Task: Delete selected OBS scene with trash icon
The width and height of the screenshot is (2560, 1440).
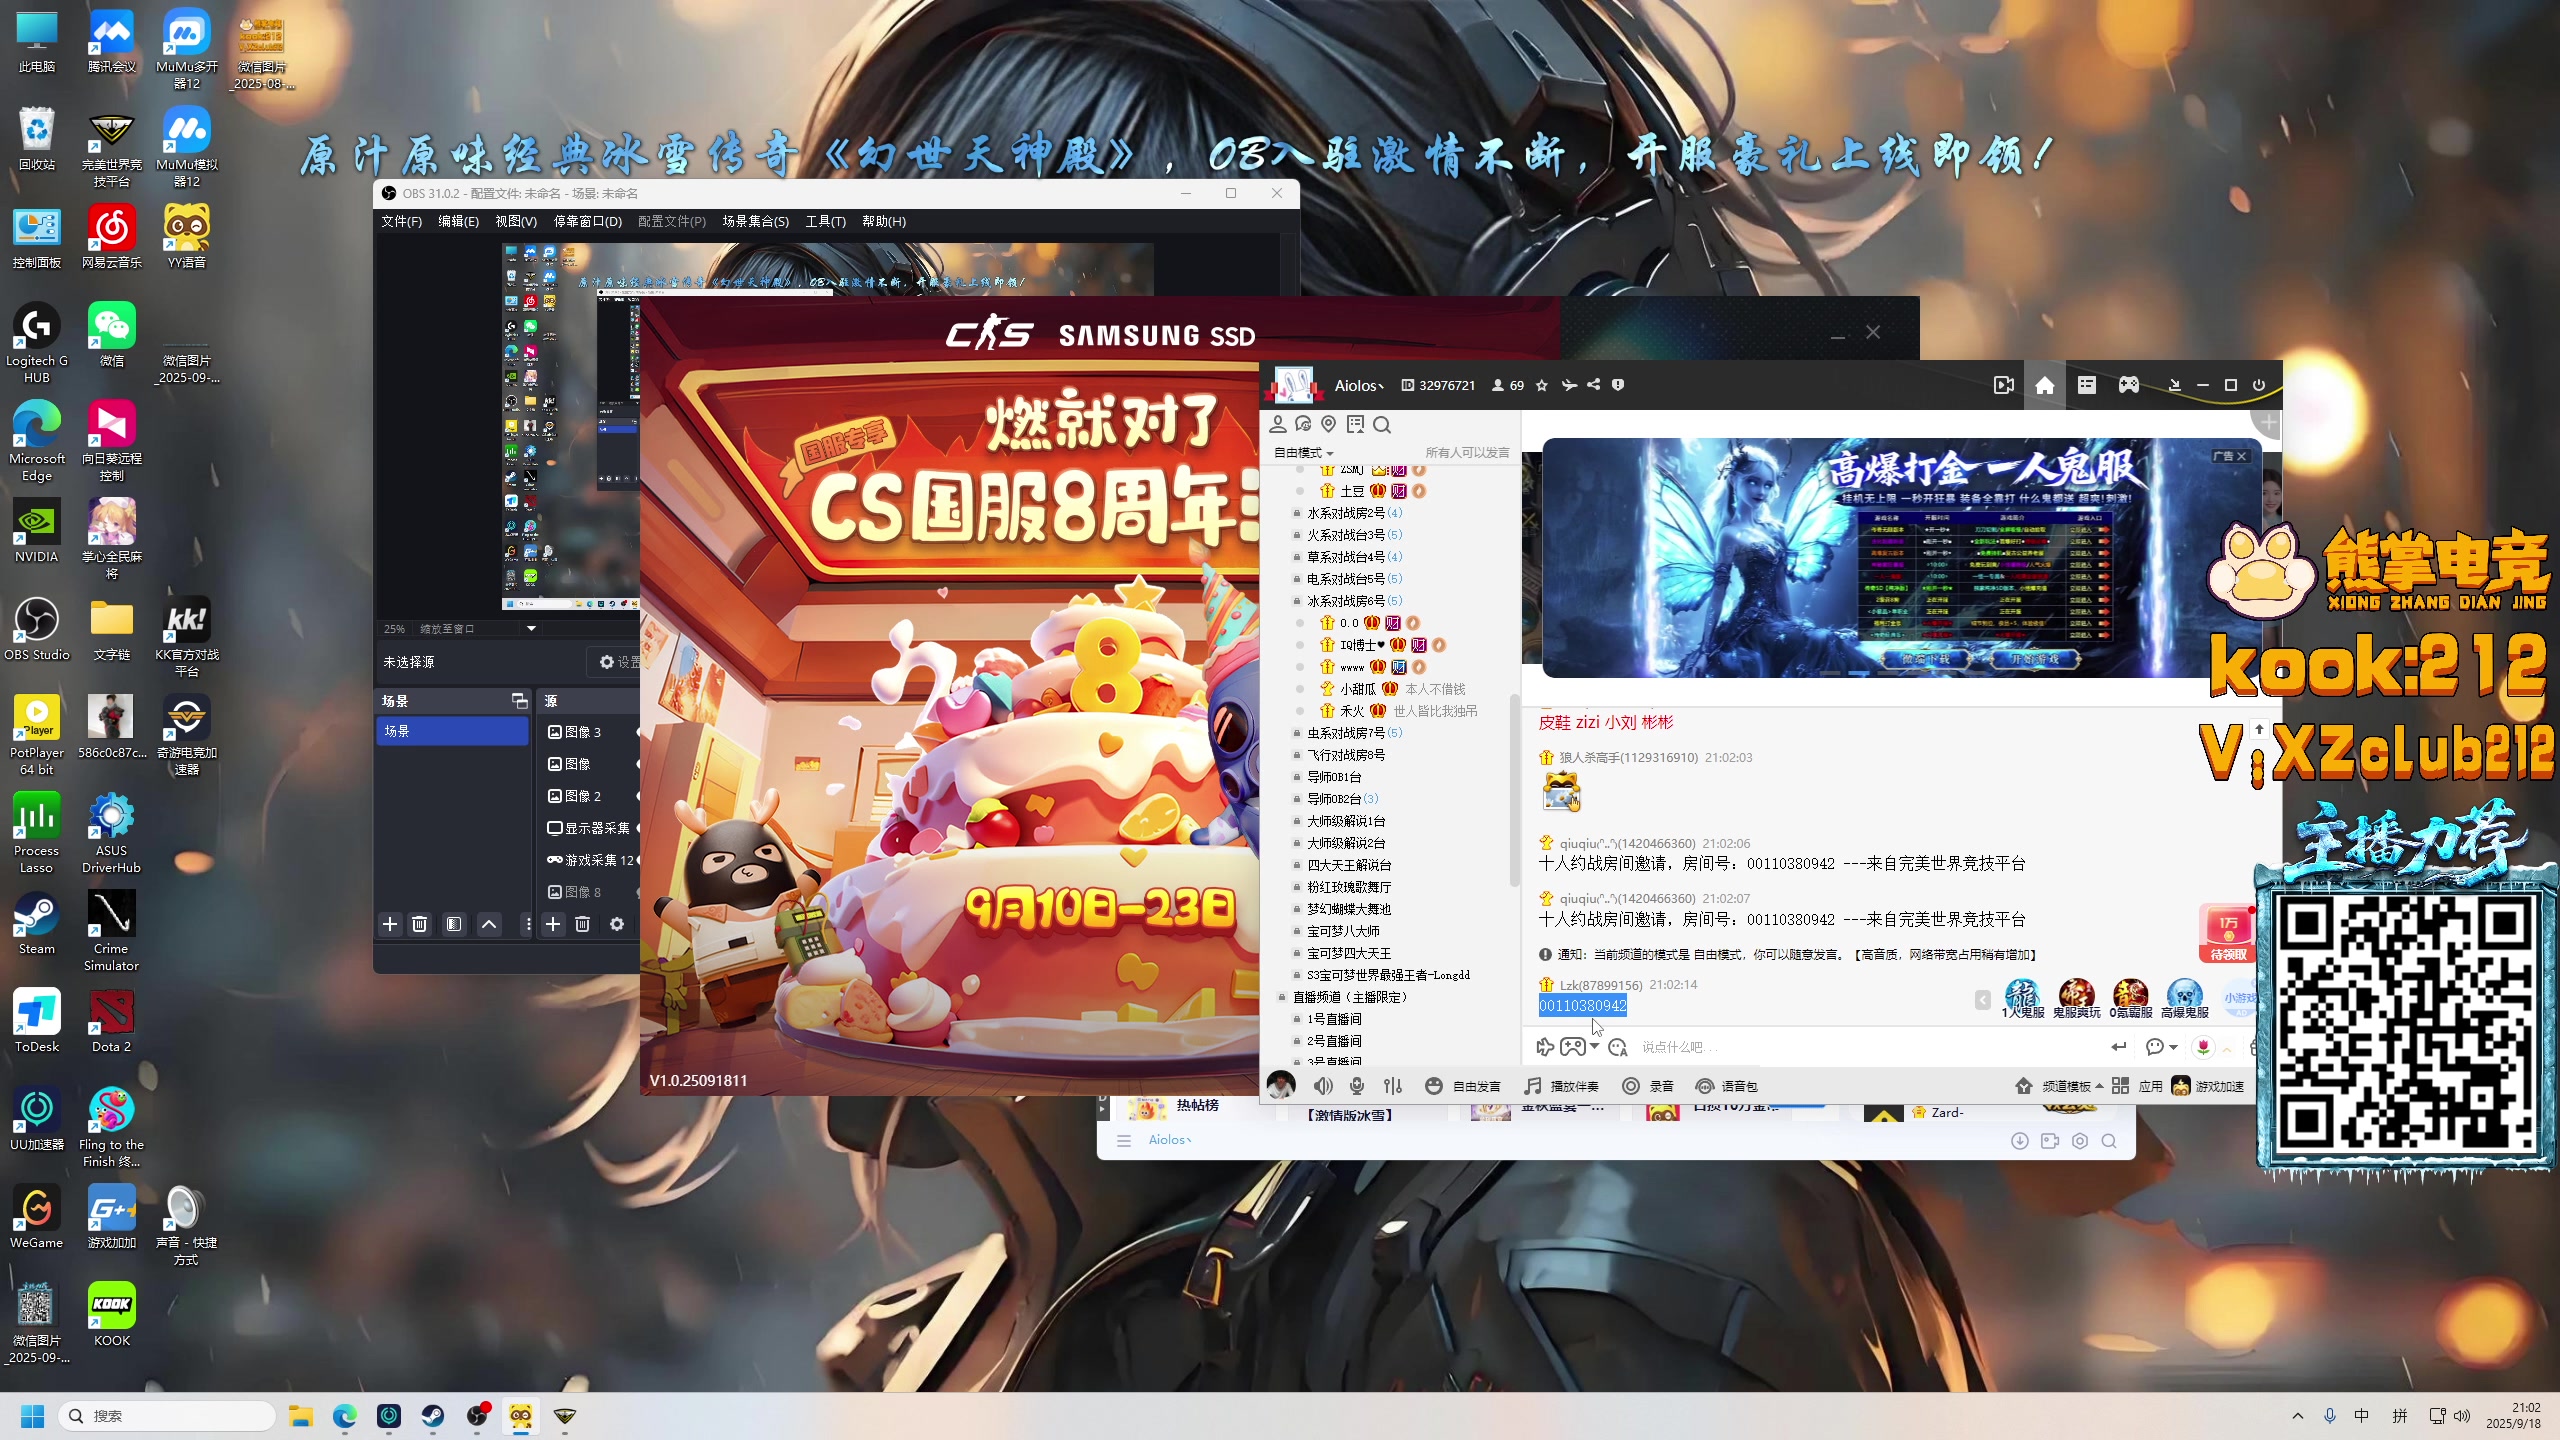Action: pos(420,924)
